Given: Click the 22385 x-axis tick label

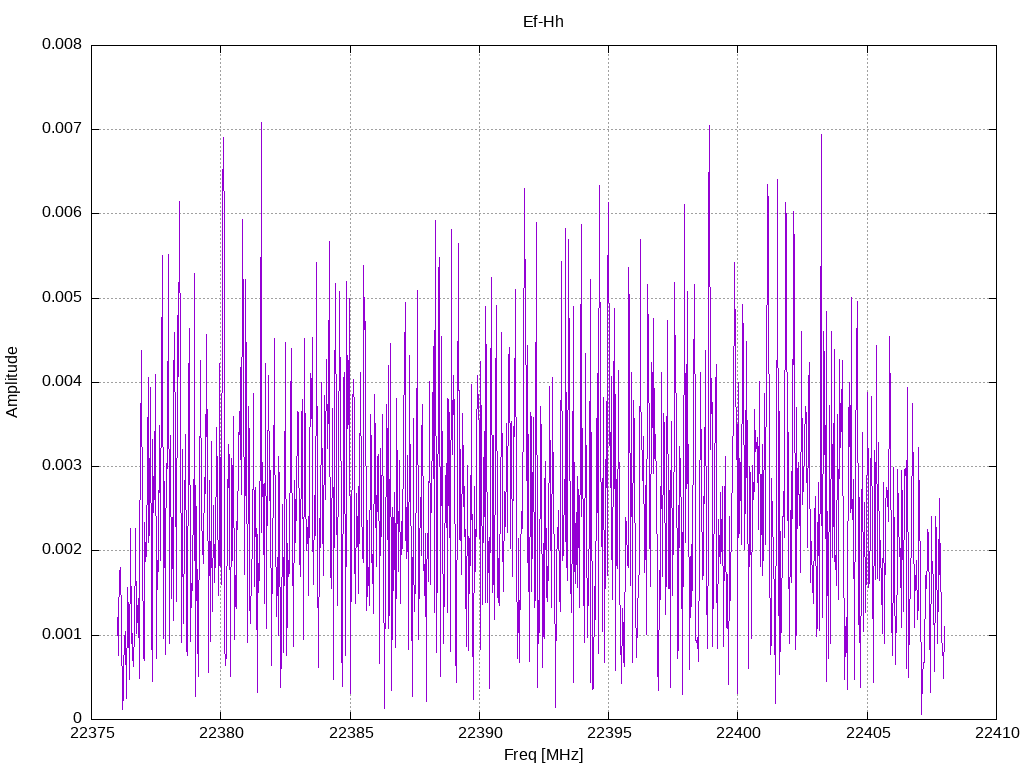Looking at the screenshot, I should click(351, 733).
